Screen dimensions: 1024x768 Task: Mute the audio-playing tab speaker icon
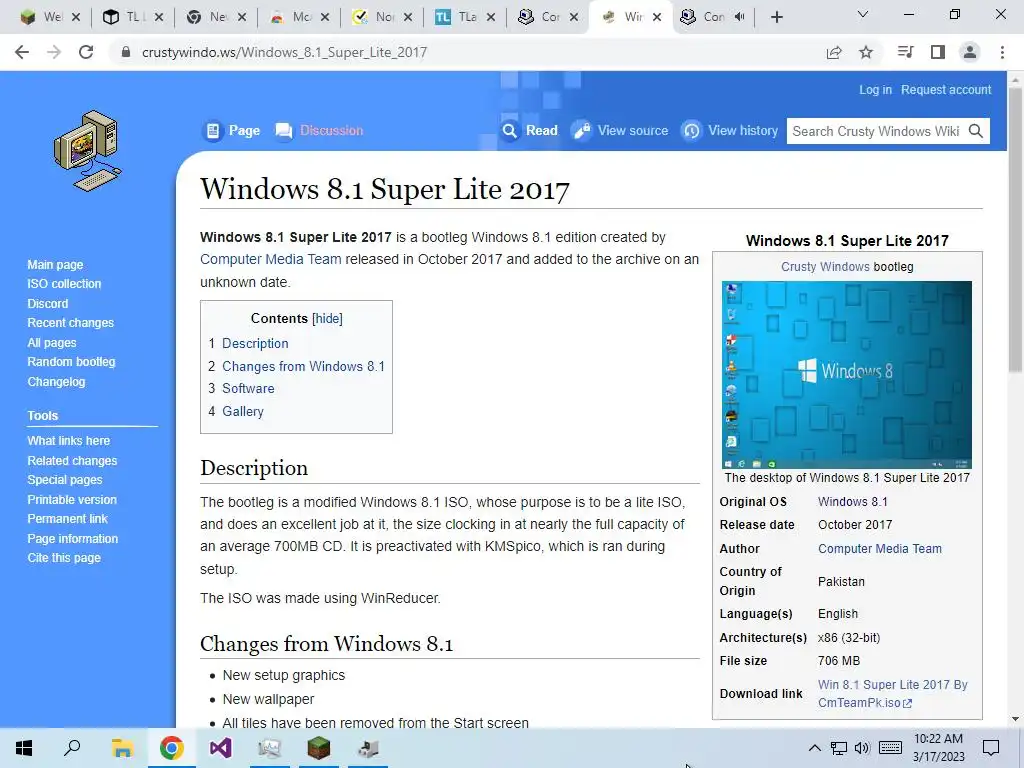739,17
